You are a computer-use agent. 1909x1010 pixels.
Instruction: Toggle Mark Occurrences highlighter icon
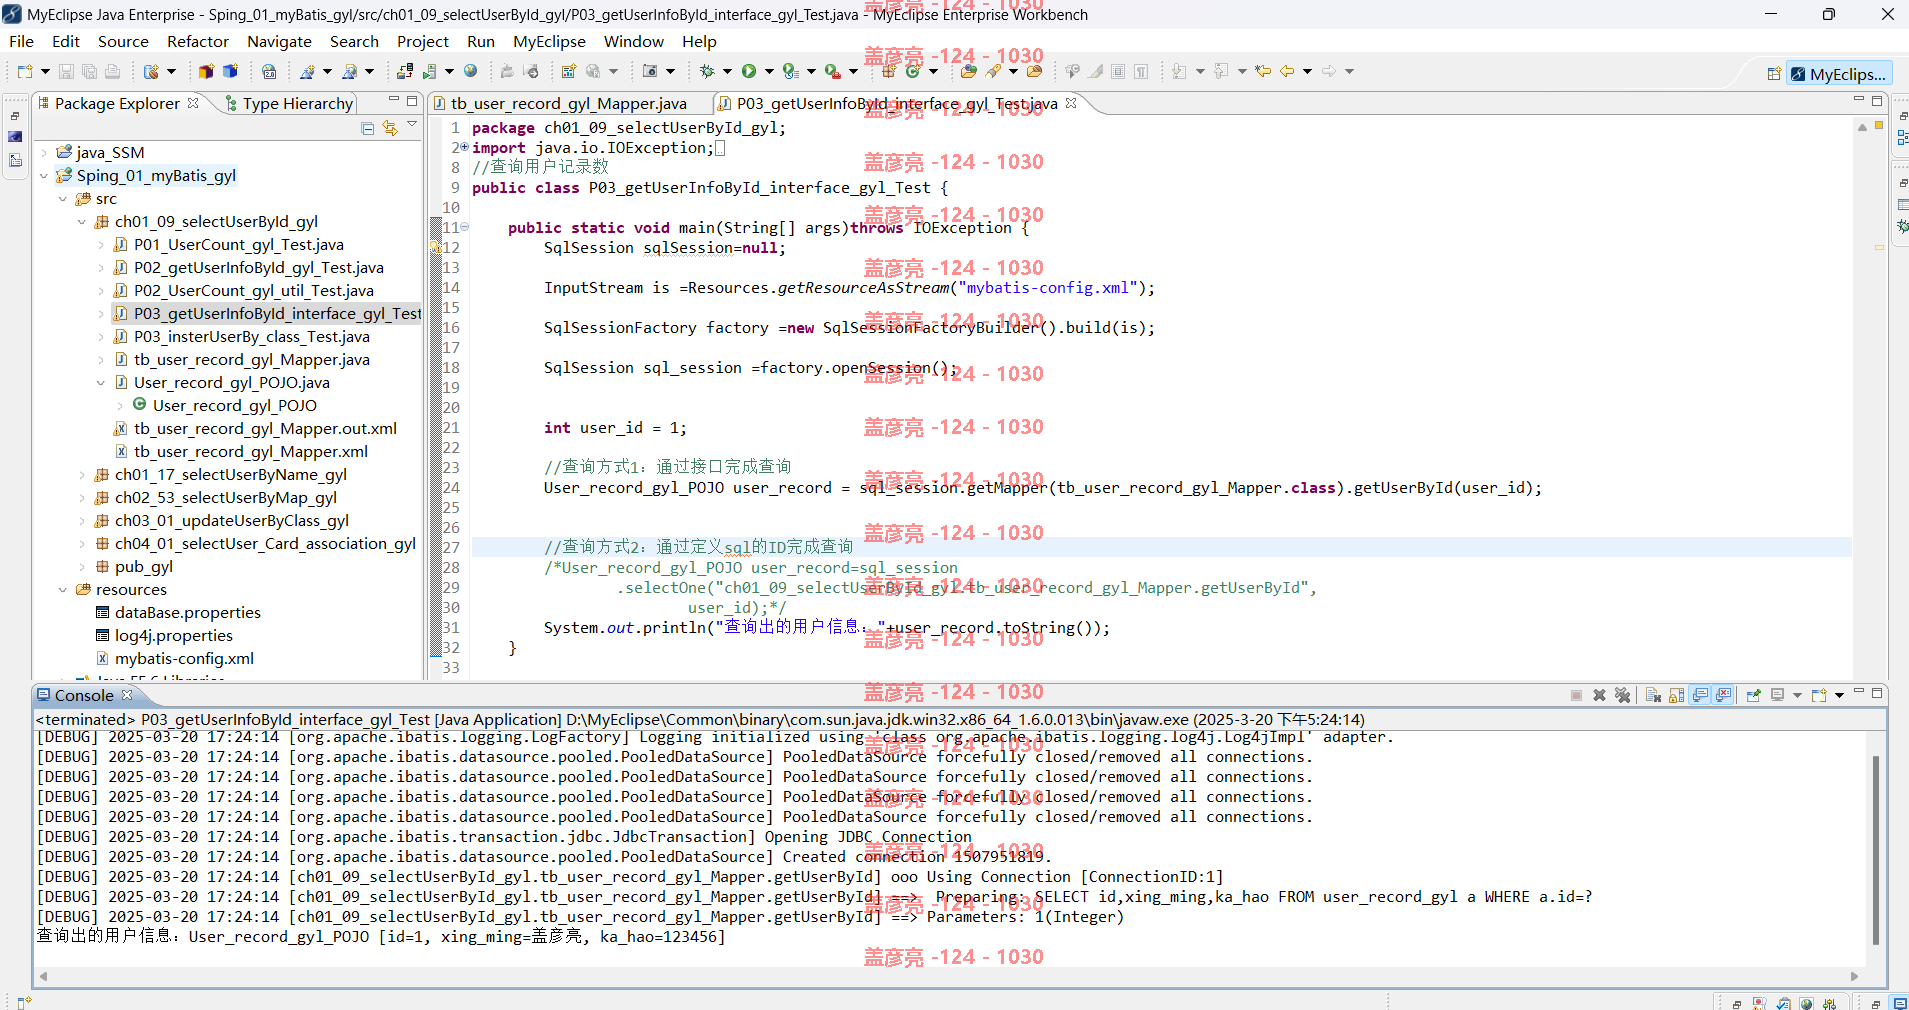(1096, 71)
